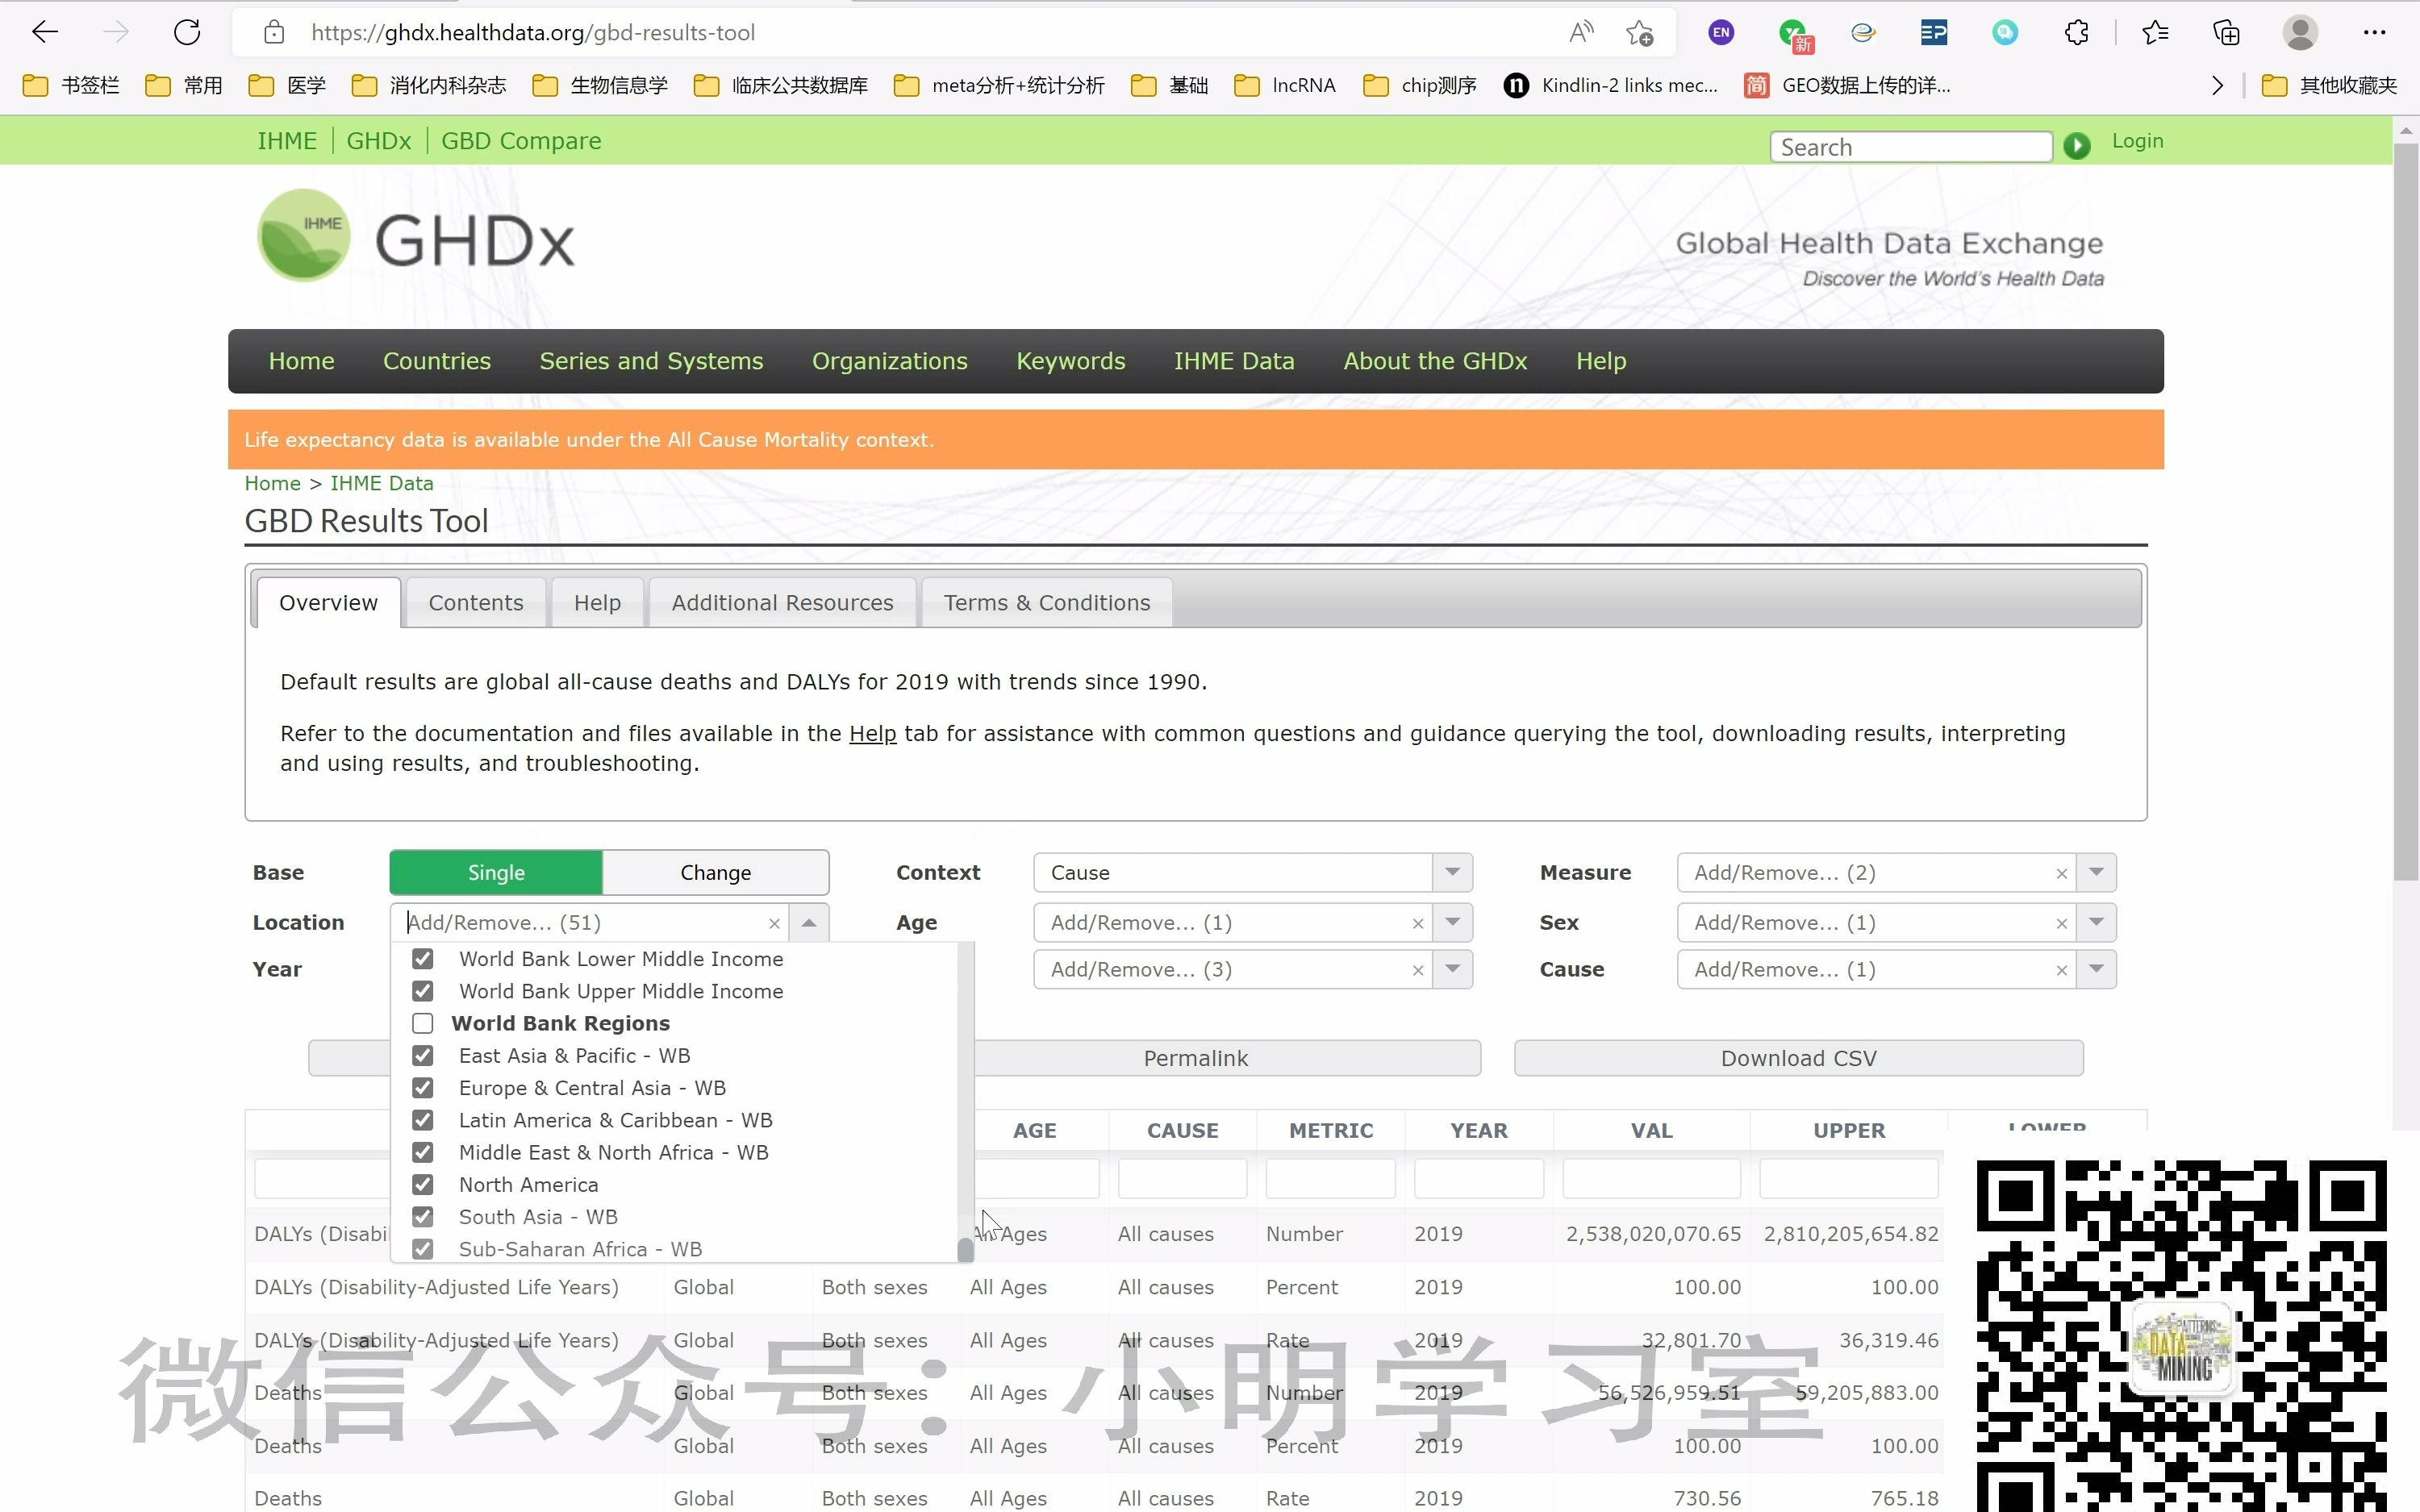Open Series and Systems menu item
This screenshot has width=2420, height=1512.
coord(651,361)
